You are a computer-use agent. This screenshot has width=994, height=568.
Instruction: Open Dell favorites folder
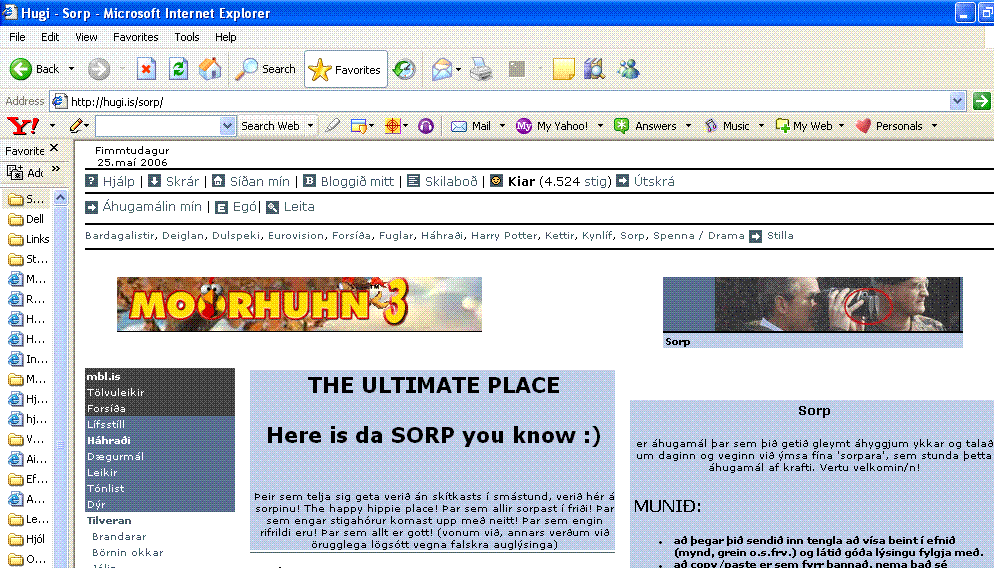26,219
